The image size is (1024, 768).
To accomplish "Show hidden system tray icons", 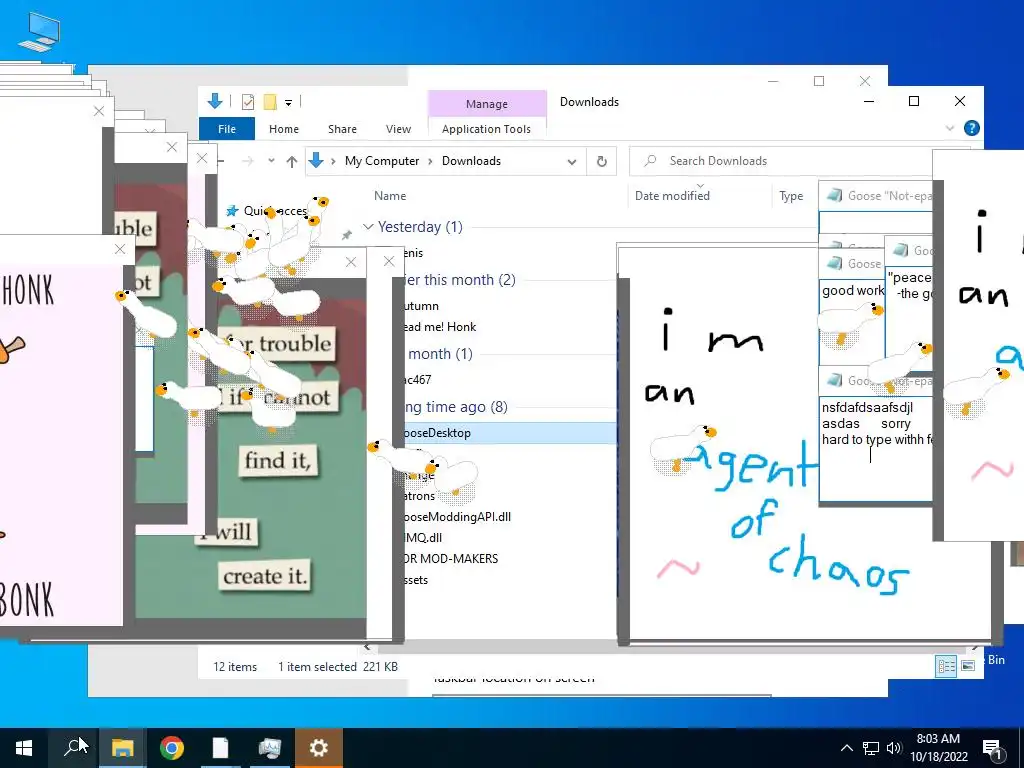I will pos(846,748).
